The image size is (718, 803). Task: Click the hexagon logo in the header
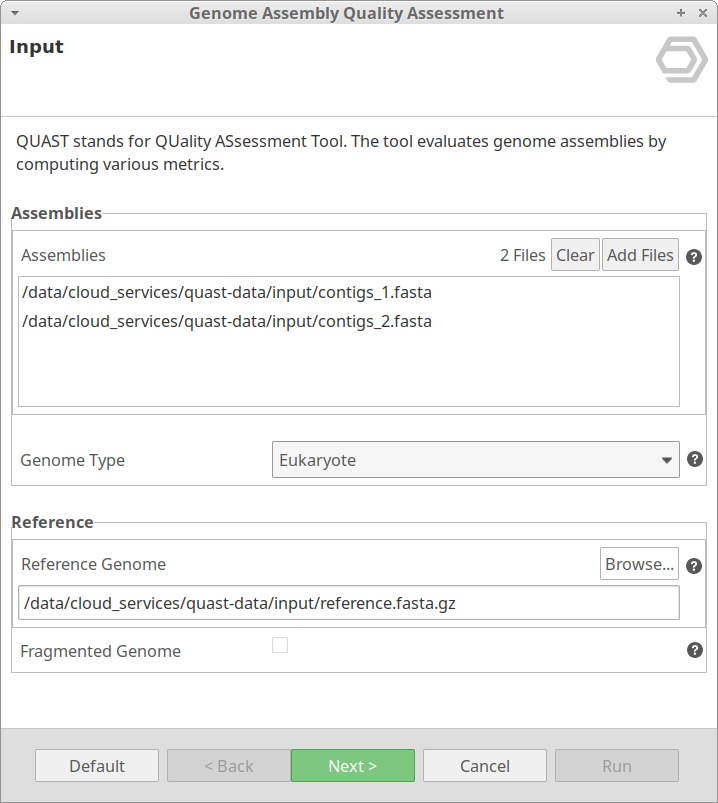click(x=681, y=60)
